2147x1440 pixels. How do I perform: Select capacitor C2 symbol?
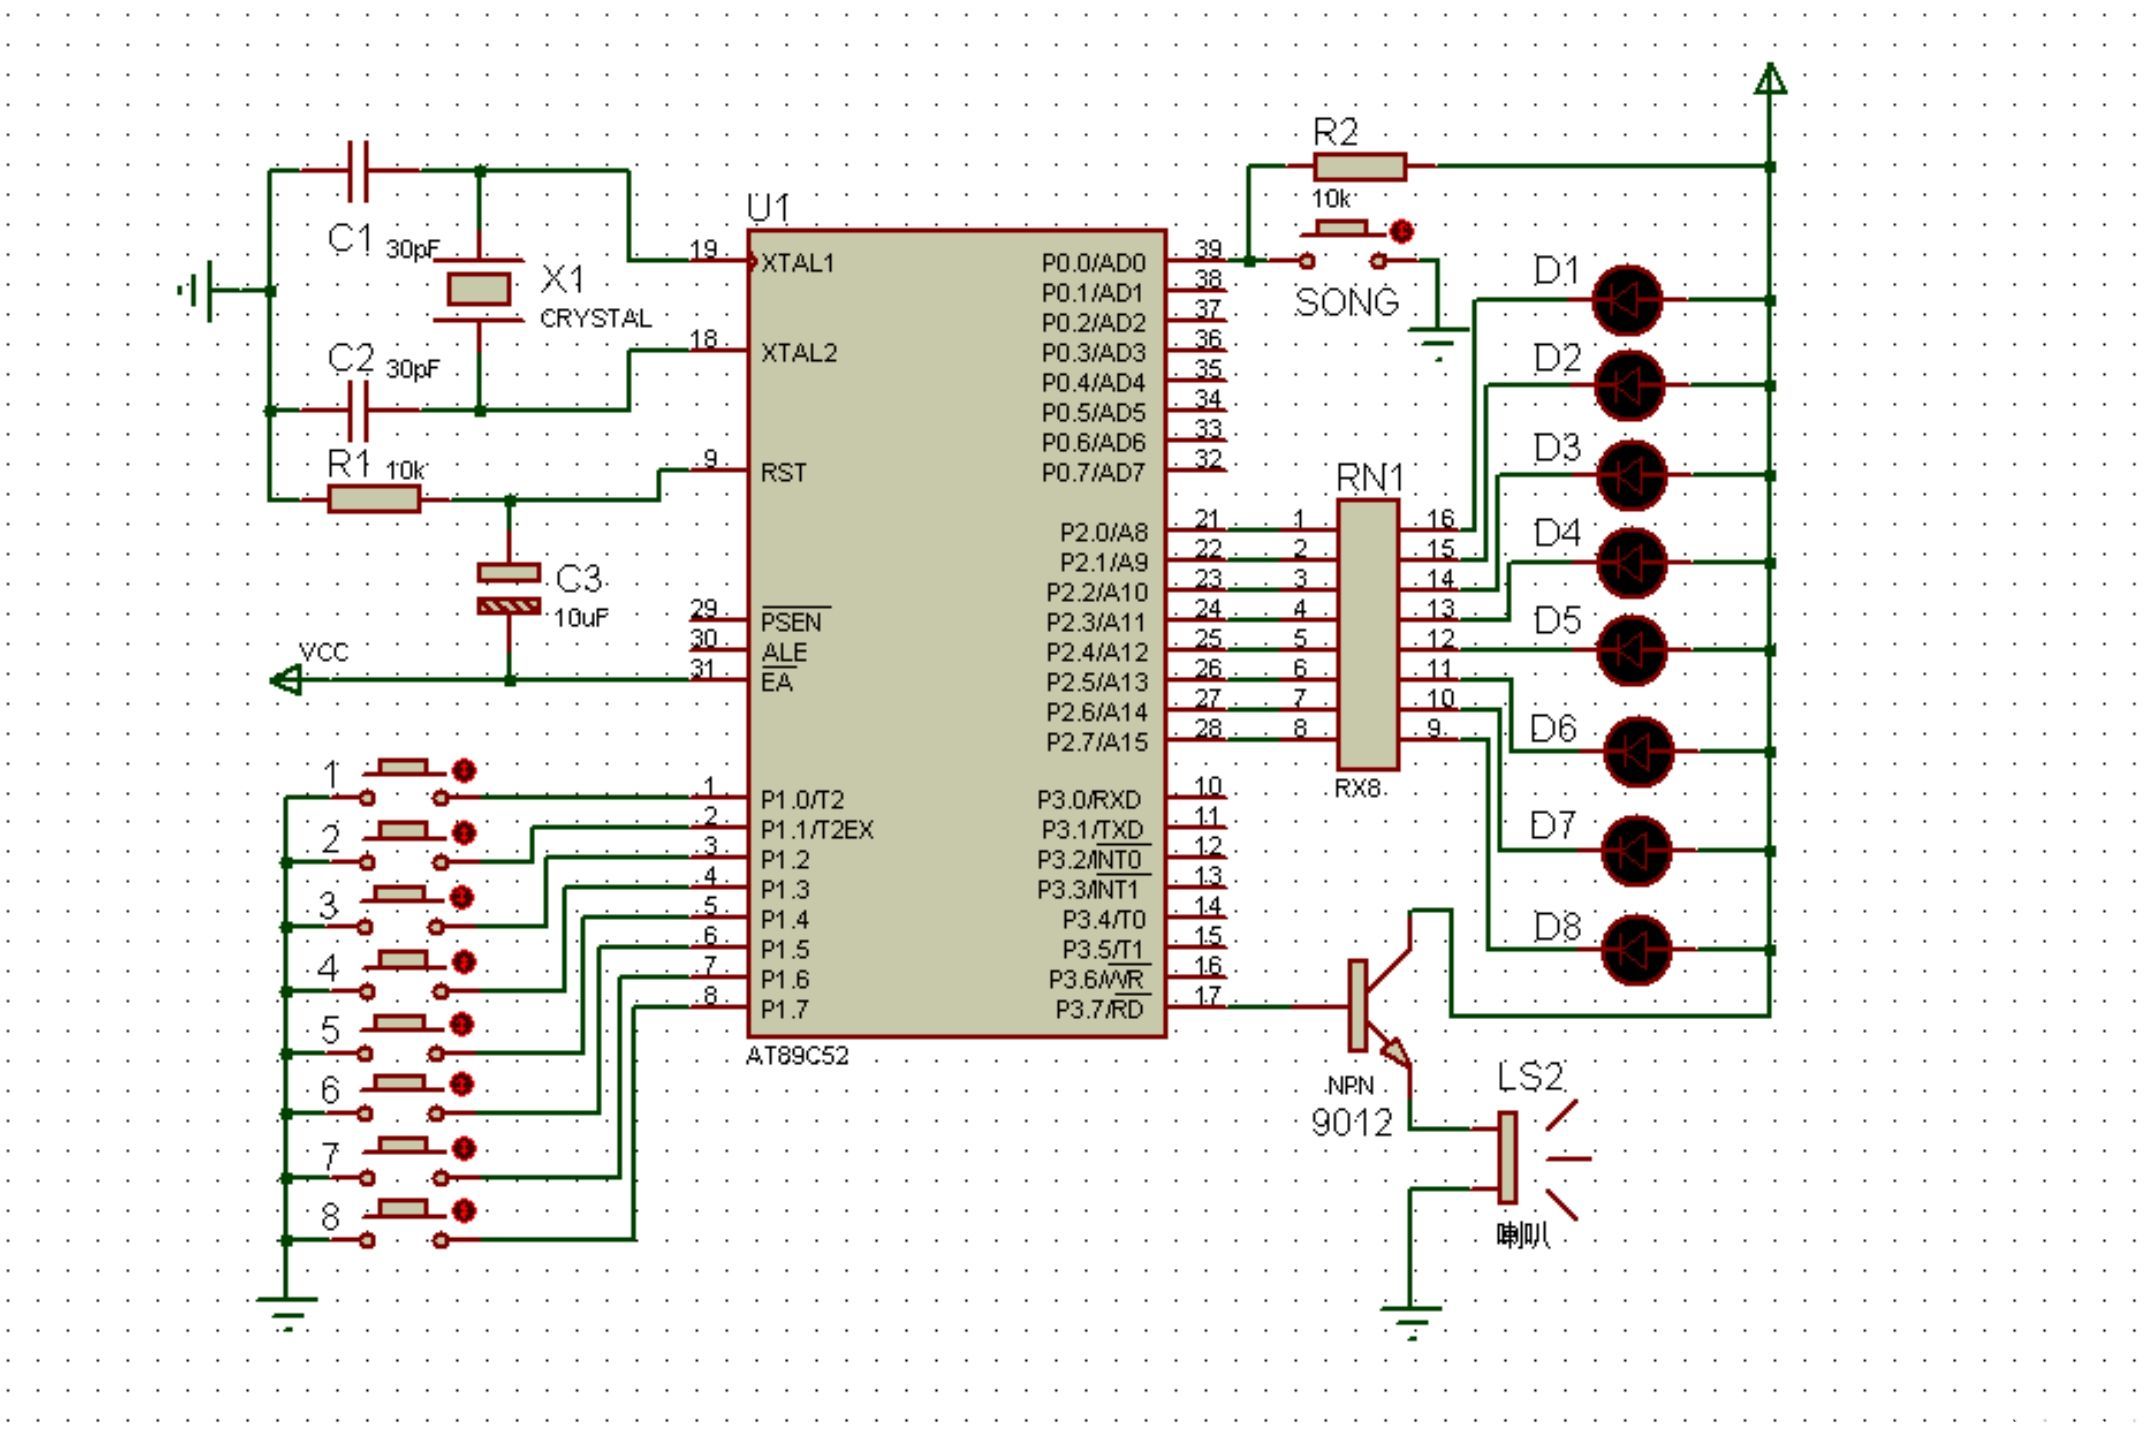tap(359, 410)
